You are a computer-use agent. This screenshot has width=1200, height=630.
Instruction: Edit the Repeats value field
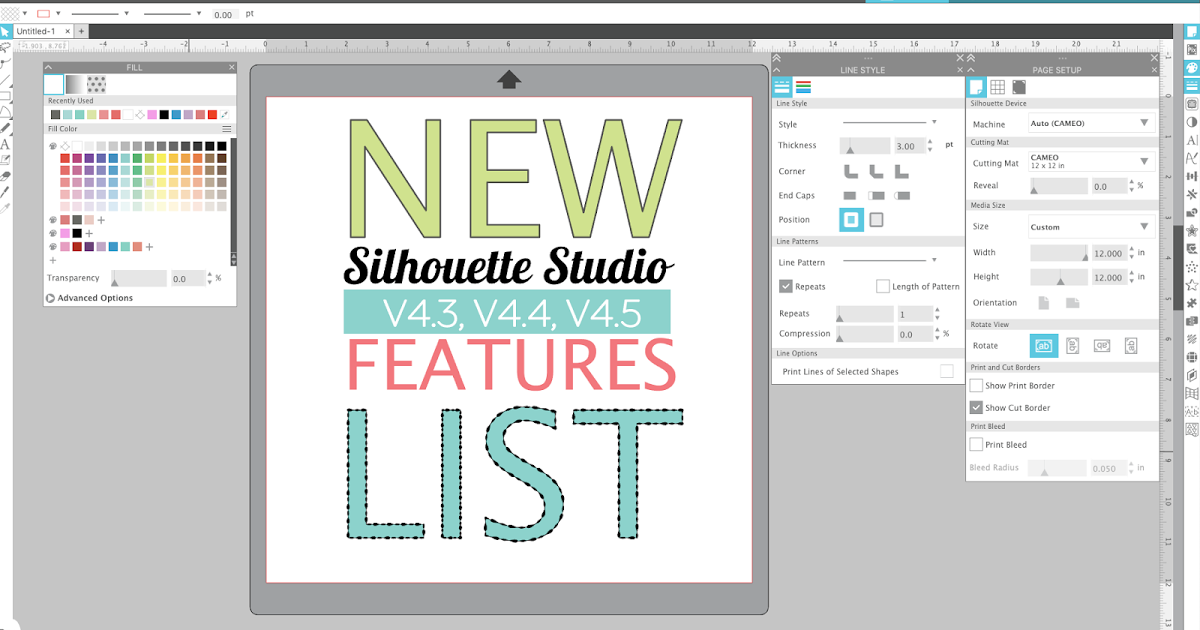914,313
